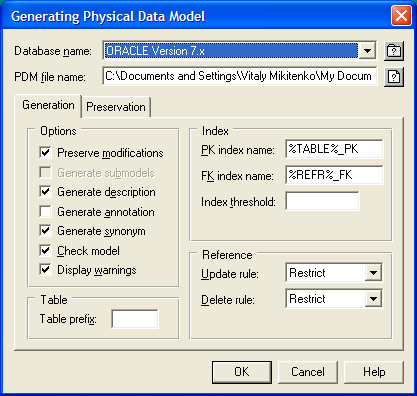
Task: Uncheck Generate description option
Action: point(45,192)
